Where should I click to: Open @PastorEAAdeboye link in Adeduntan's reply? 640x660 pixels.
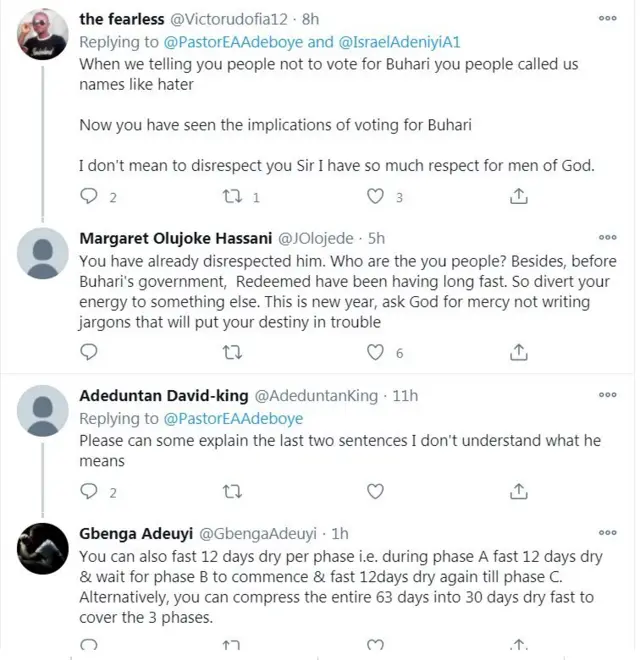point(233,418)
